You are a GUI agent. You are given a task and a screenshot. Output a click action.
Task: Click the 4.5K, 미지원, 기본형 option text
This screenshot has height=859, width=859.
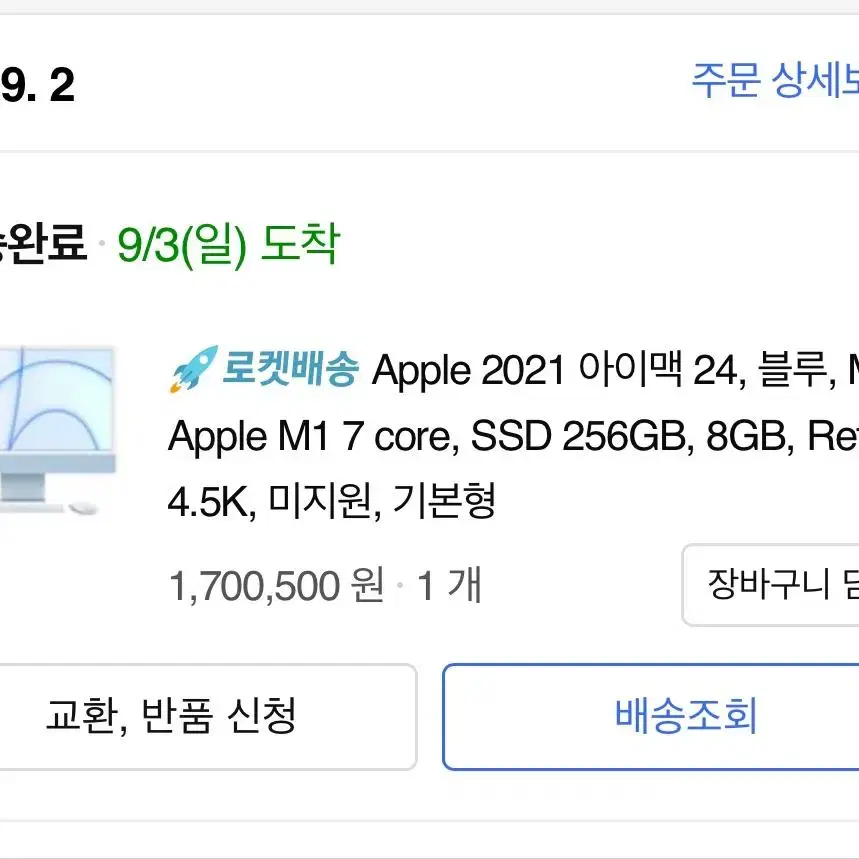332,501
